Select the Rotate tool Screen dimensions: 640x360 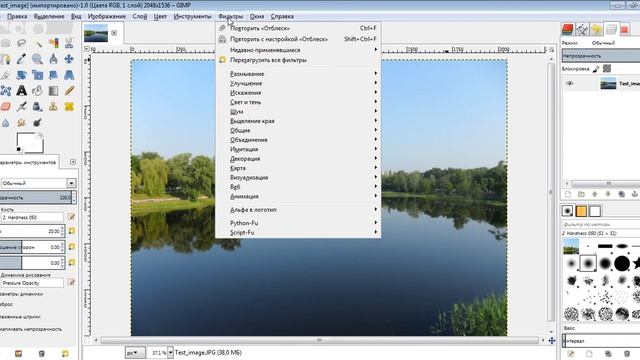coord(21,75)
